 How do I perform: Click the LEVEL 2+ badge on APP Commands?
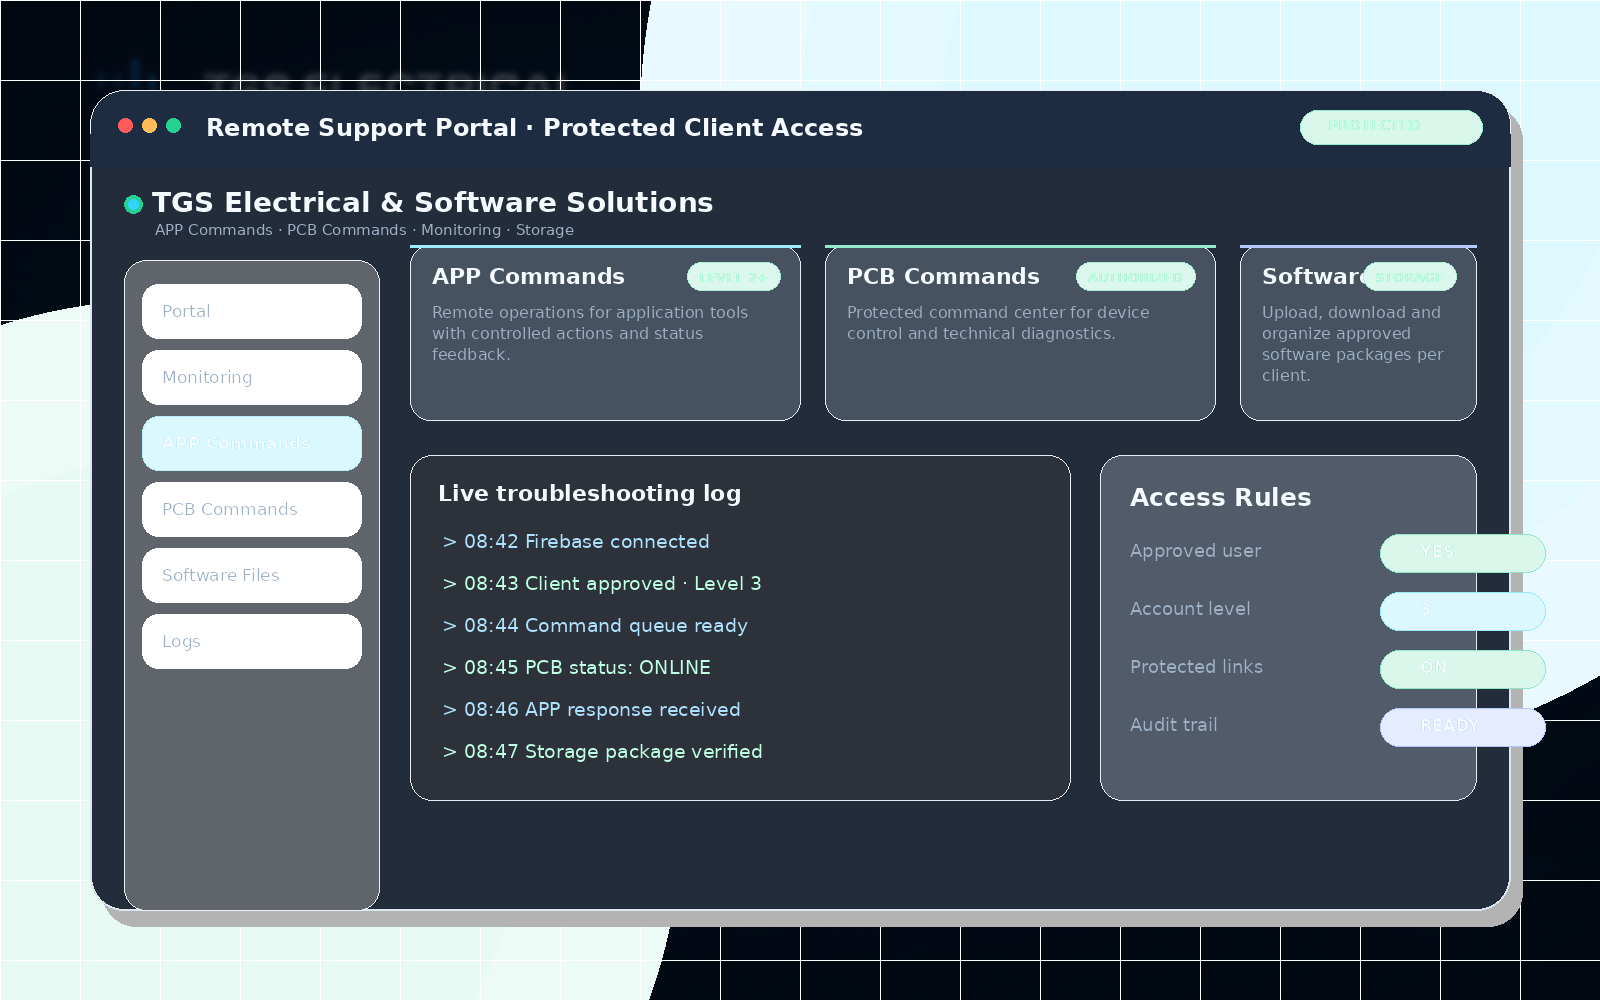(x=734, y=277)
